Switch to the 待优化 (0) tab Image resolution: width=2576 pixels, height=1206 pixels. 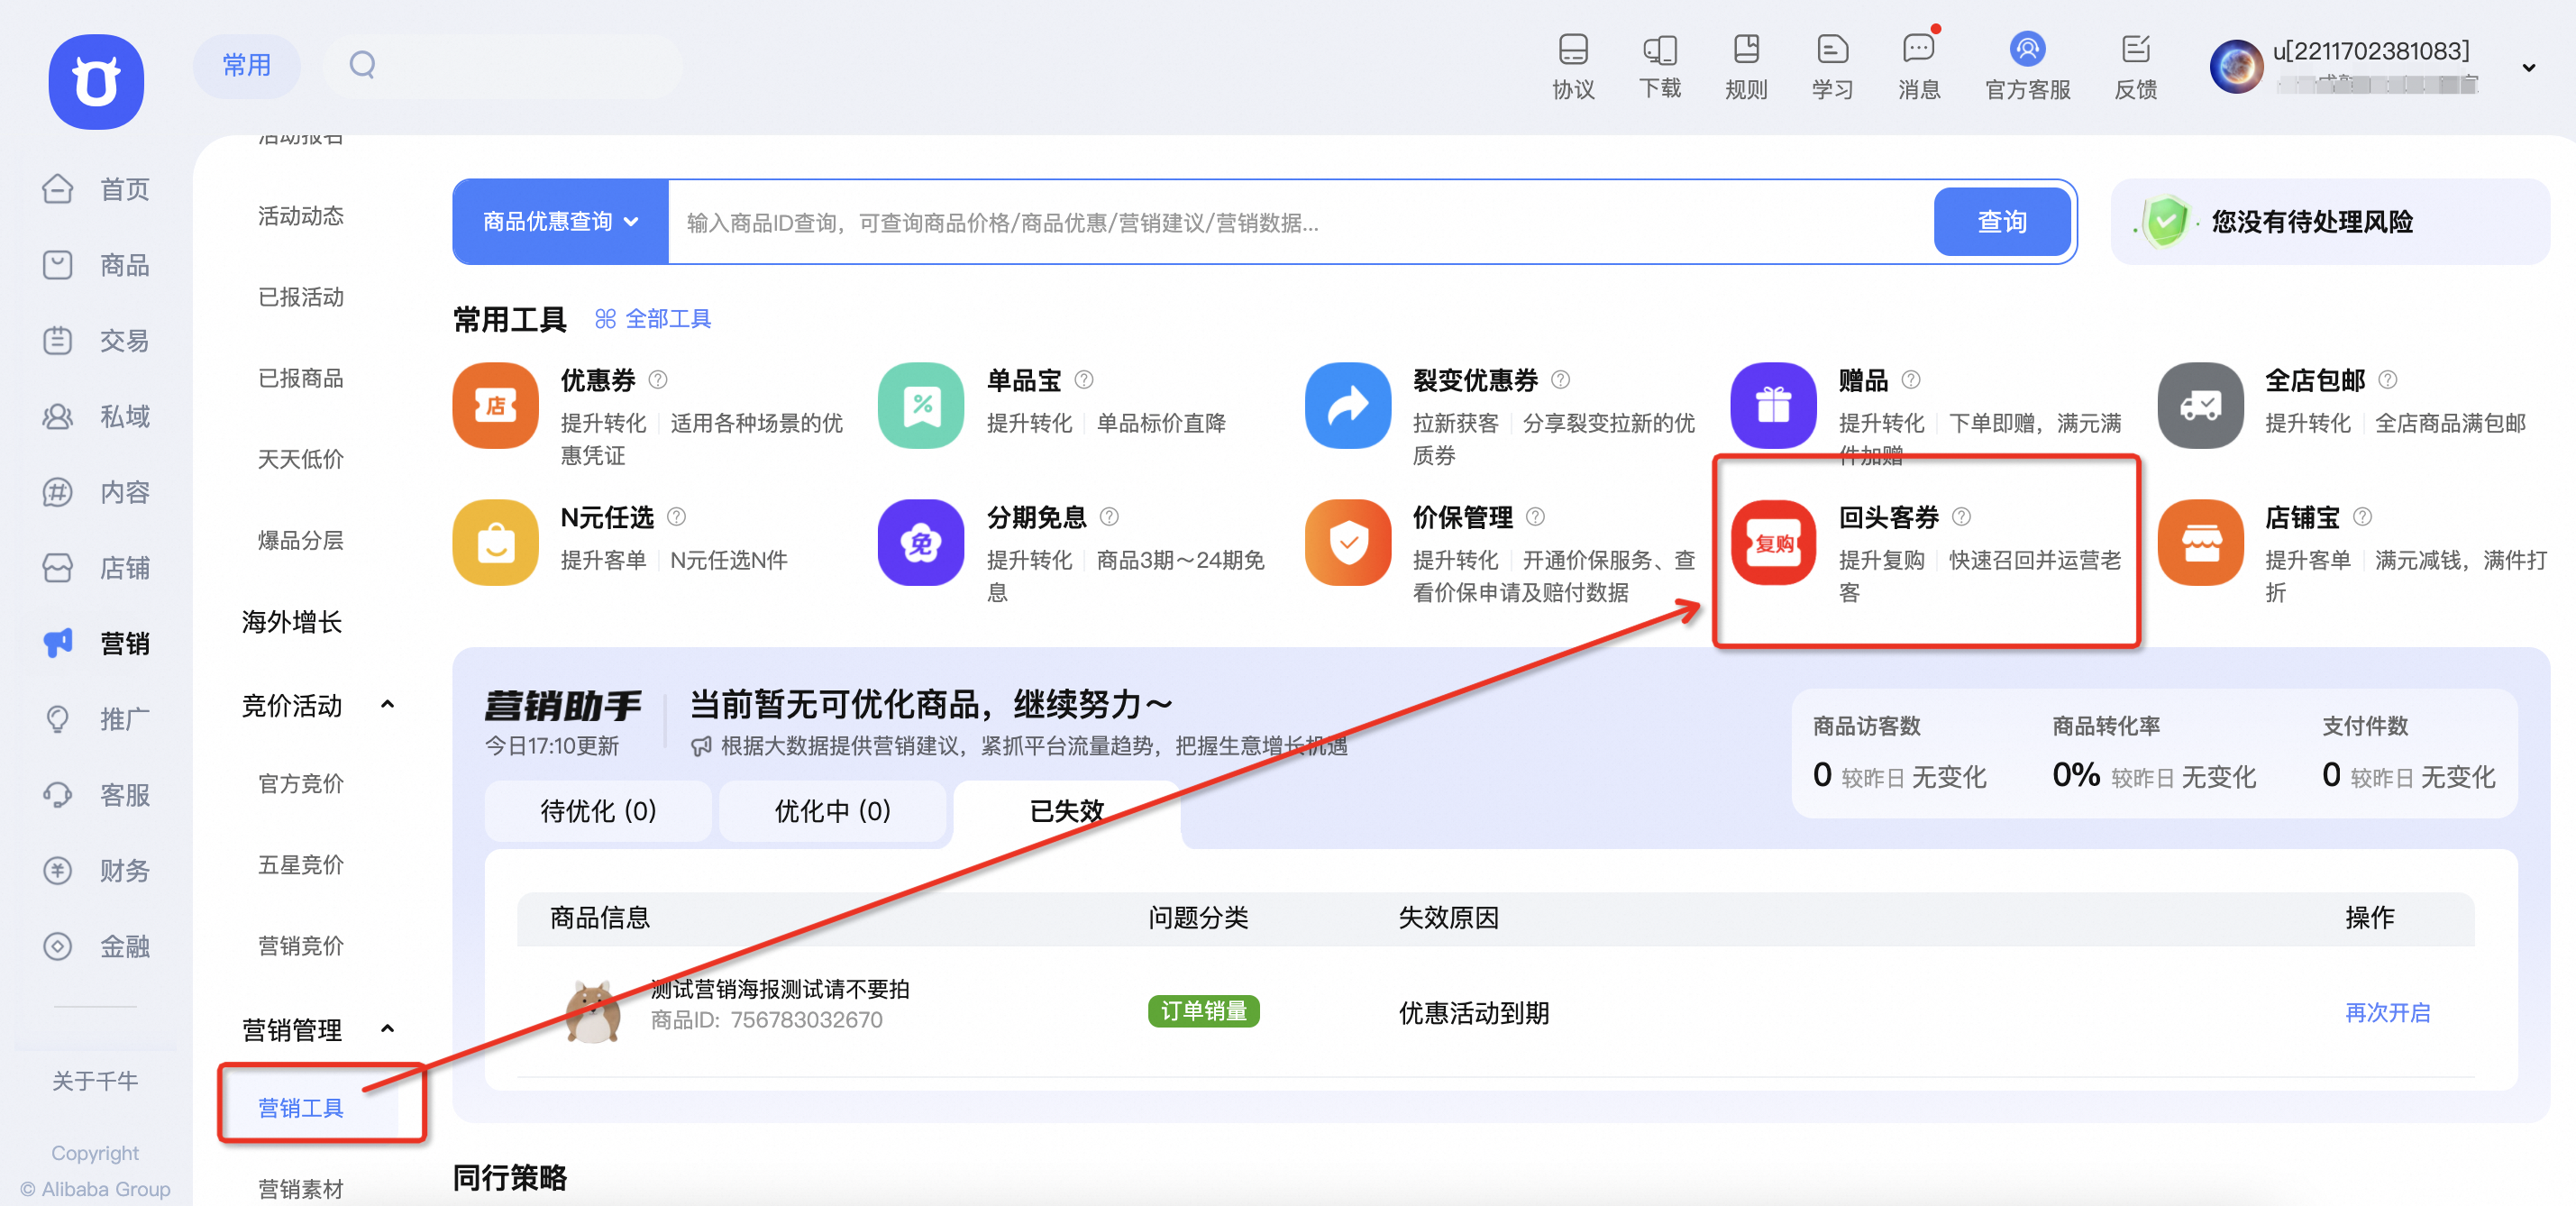point(598,811)
